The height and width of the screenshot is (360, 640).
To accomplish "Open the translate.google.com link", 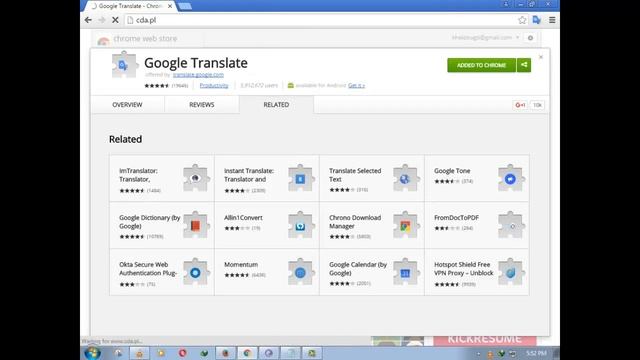I will pyautogui.click(x=198, y=75).
